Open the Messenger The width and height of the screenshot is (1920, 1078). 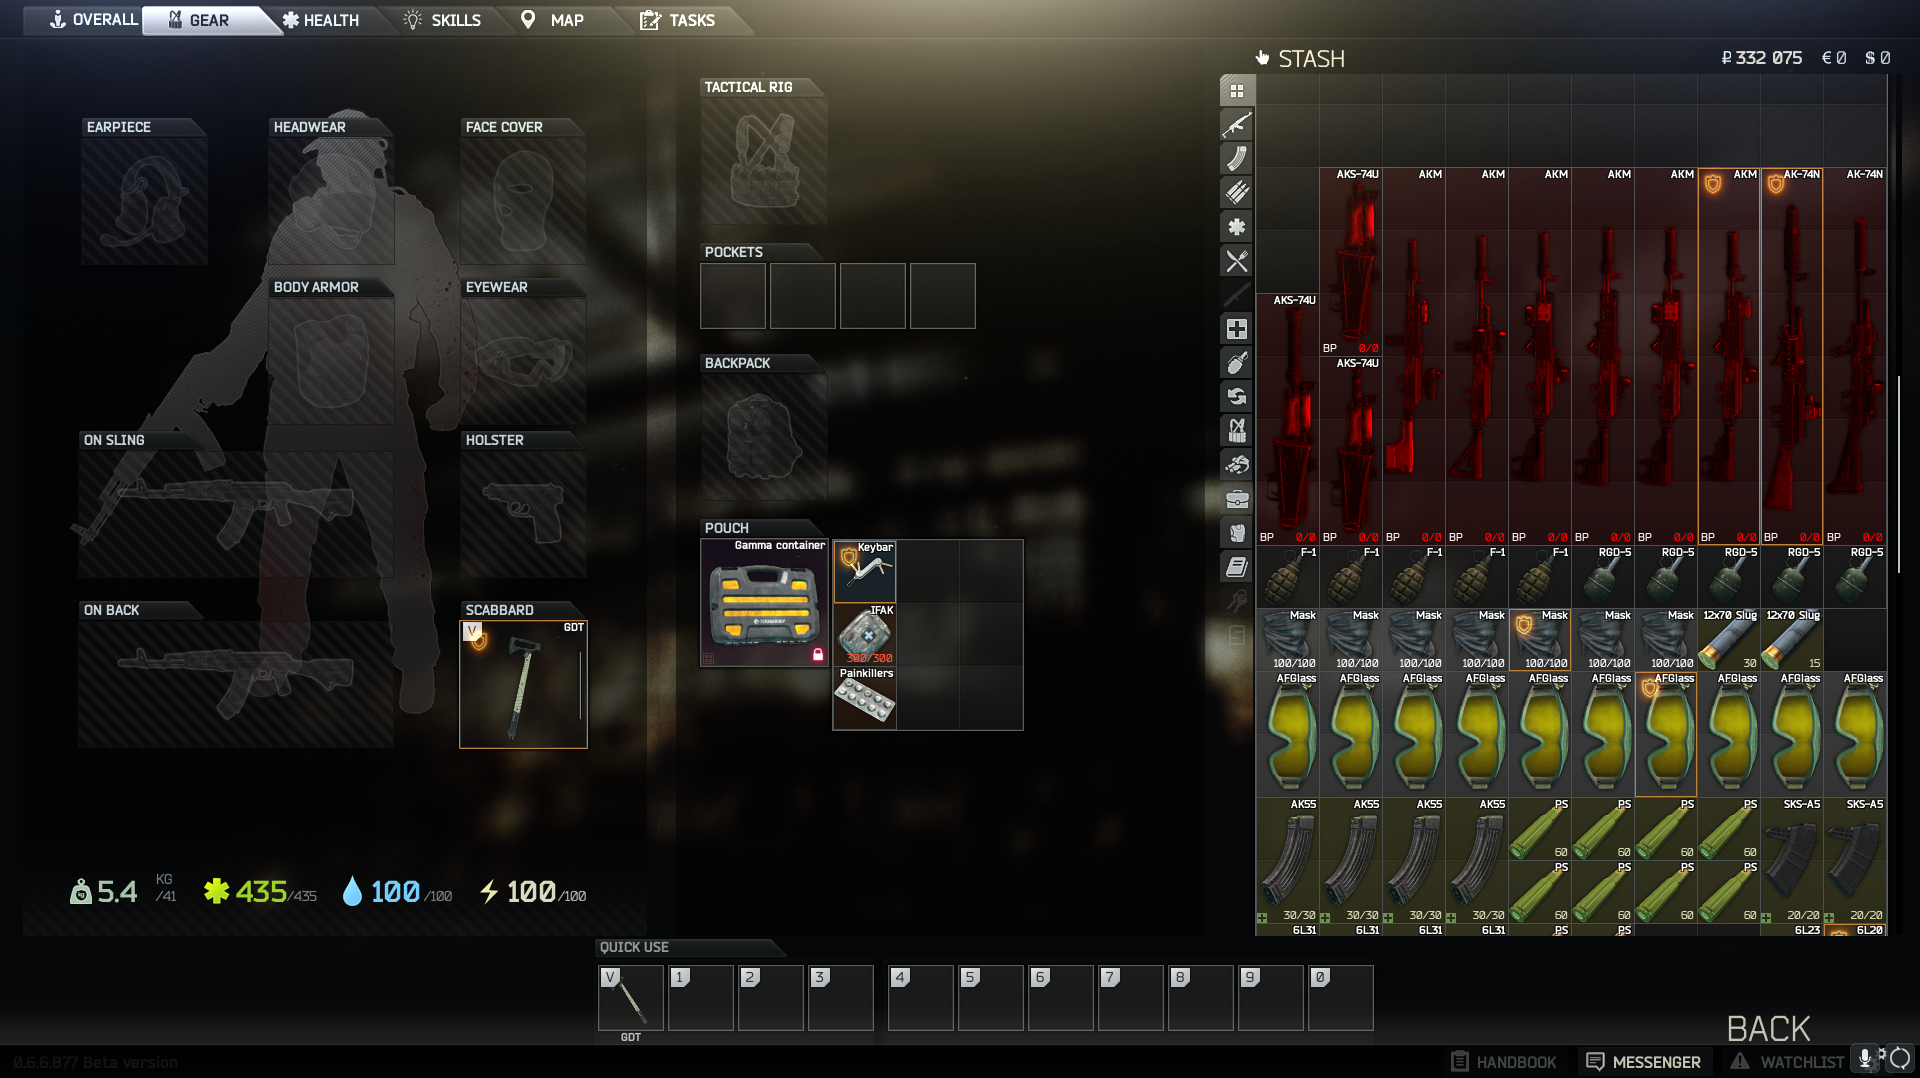pyautogui.click(x=1643, y=1062)
